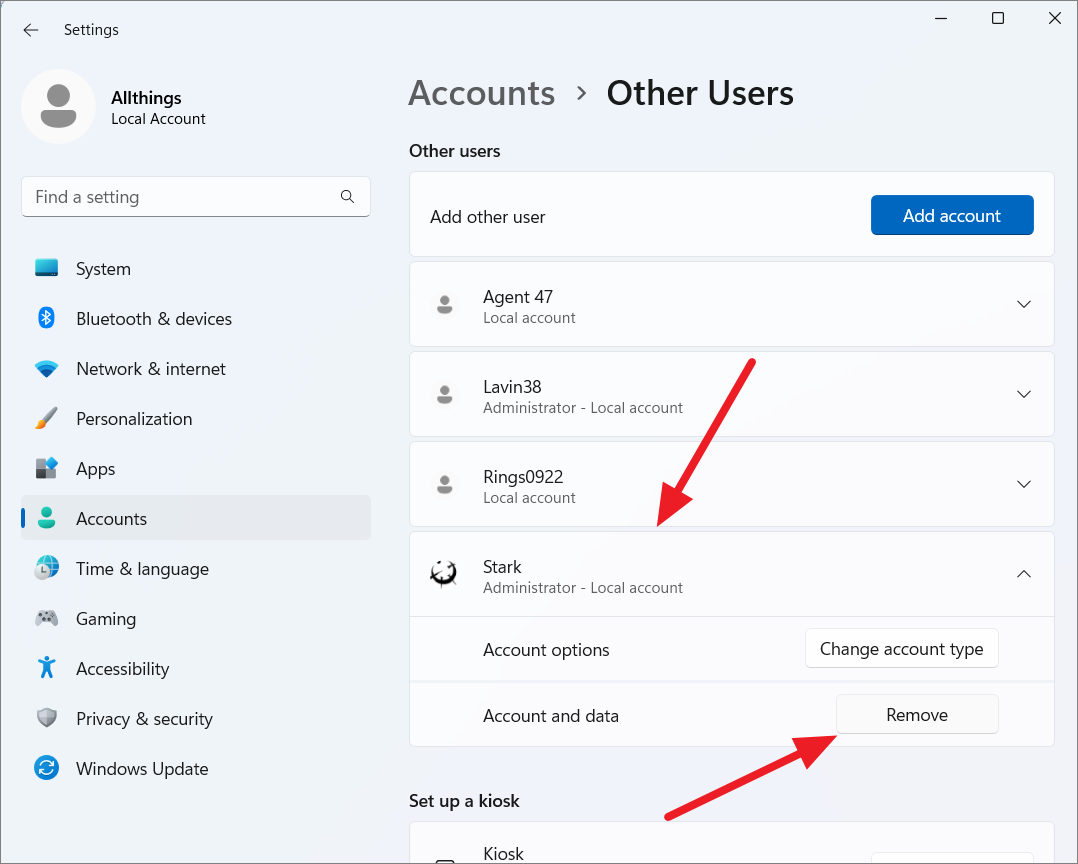
Task: Collapse the Stark account details
Action: coord(1023,574)
